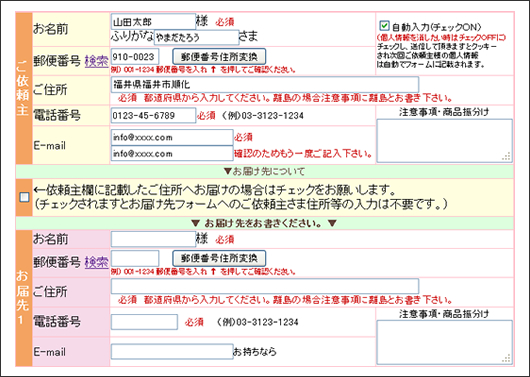Click the delivery 電話番号 field
Image resolution: width=530 pixels, height=377 pixels.
[x=144, y=322]
